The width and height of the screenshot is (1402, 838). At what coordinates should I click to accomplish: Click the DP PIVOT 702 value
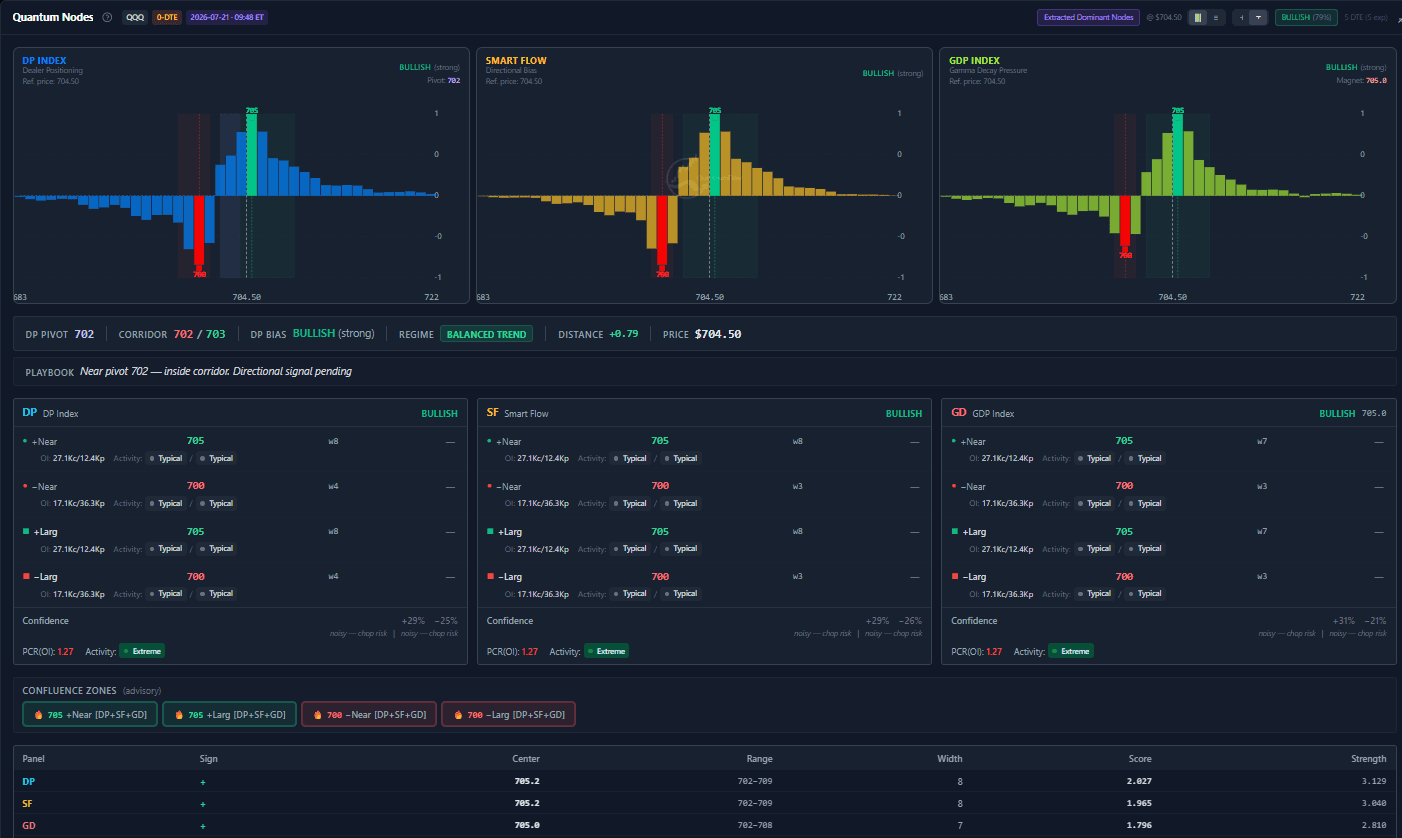pyautogui.click(x=84, y=334)
